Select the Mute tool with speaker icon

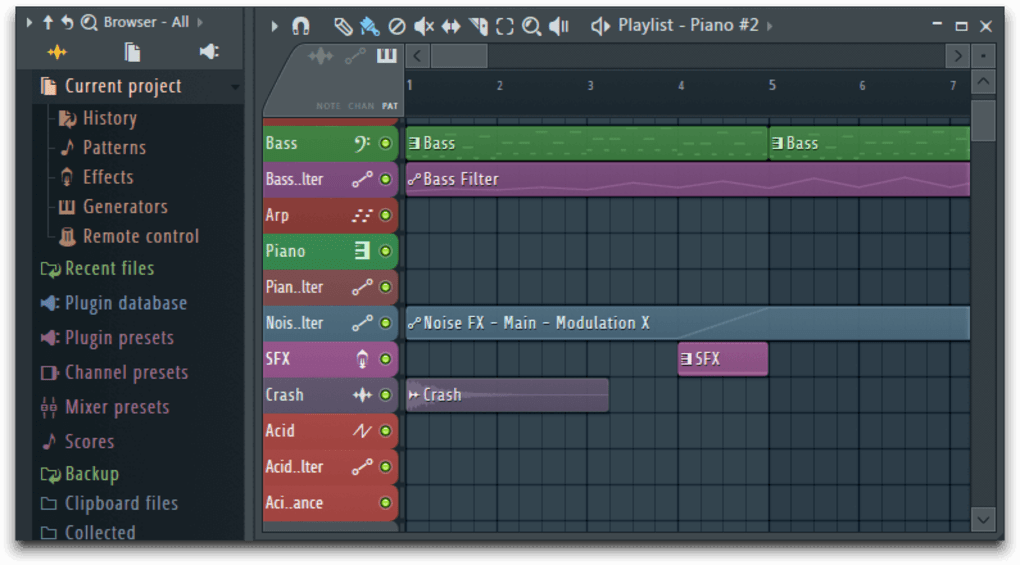click(424, 26)
